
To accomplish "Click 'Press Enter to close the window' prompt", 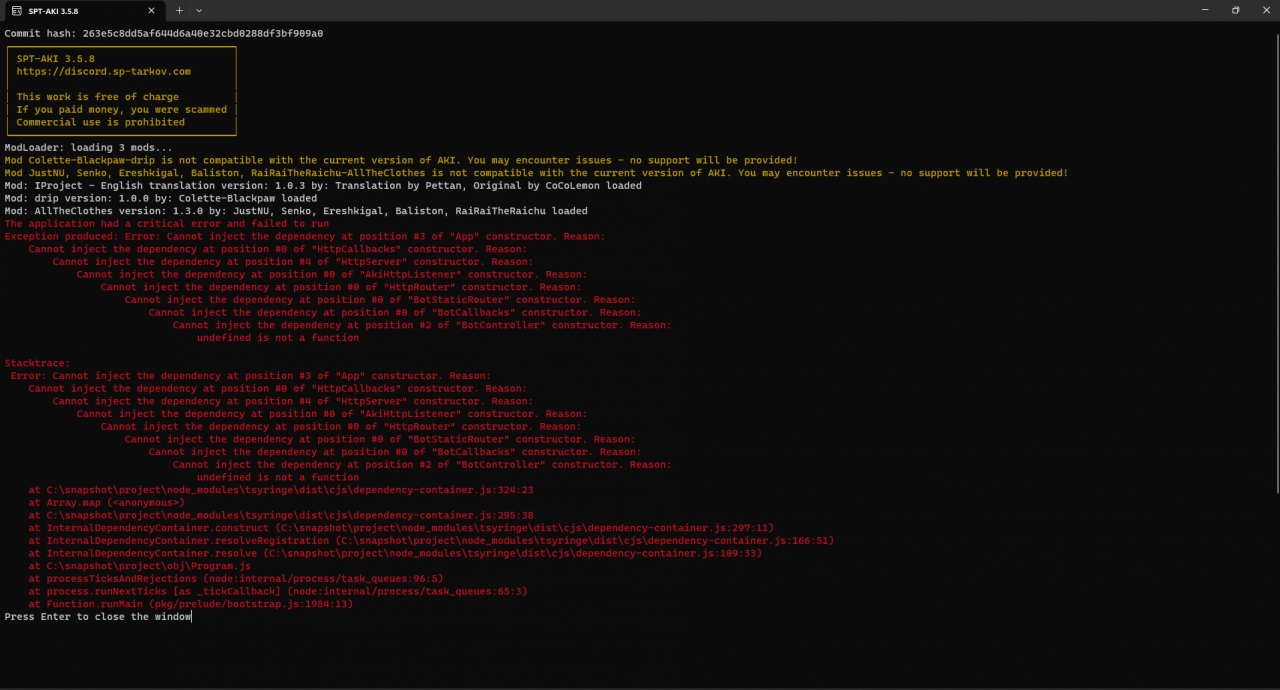I will 97,617.
